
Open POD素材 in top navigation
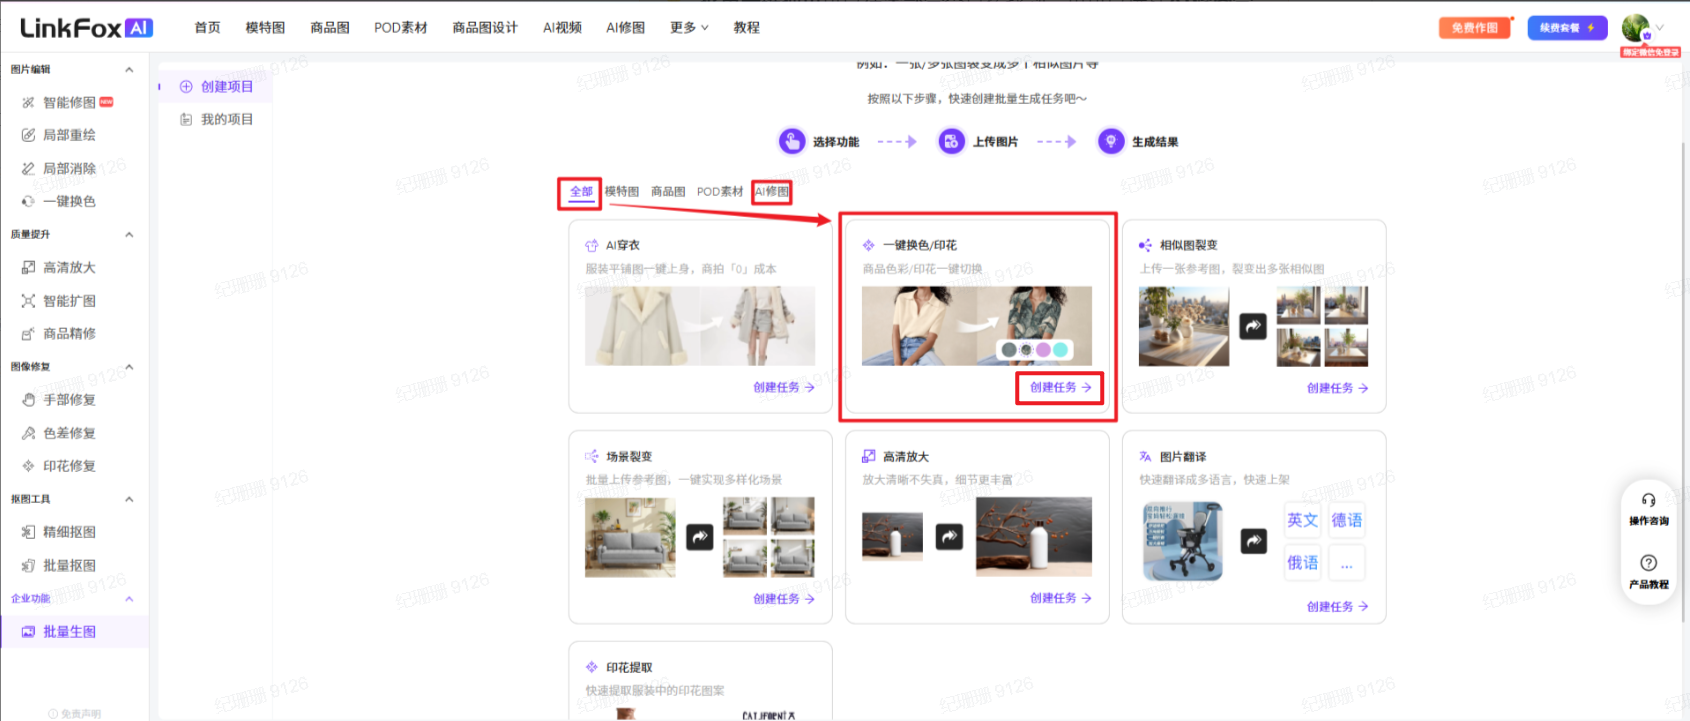pyautogui.click(x=400, y=28)
